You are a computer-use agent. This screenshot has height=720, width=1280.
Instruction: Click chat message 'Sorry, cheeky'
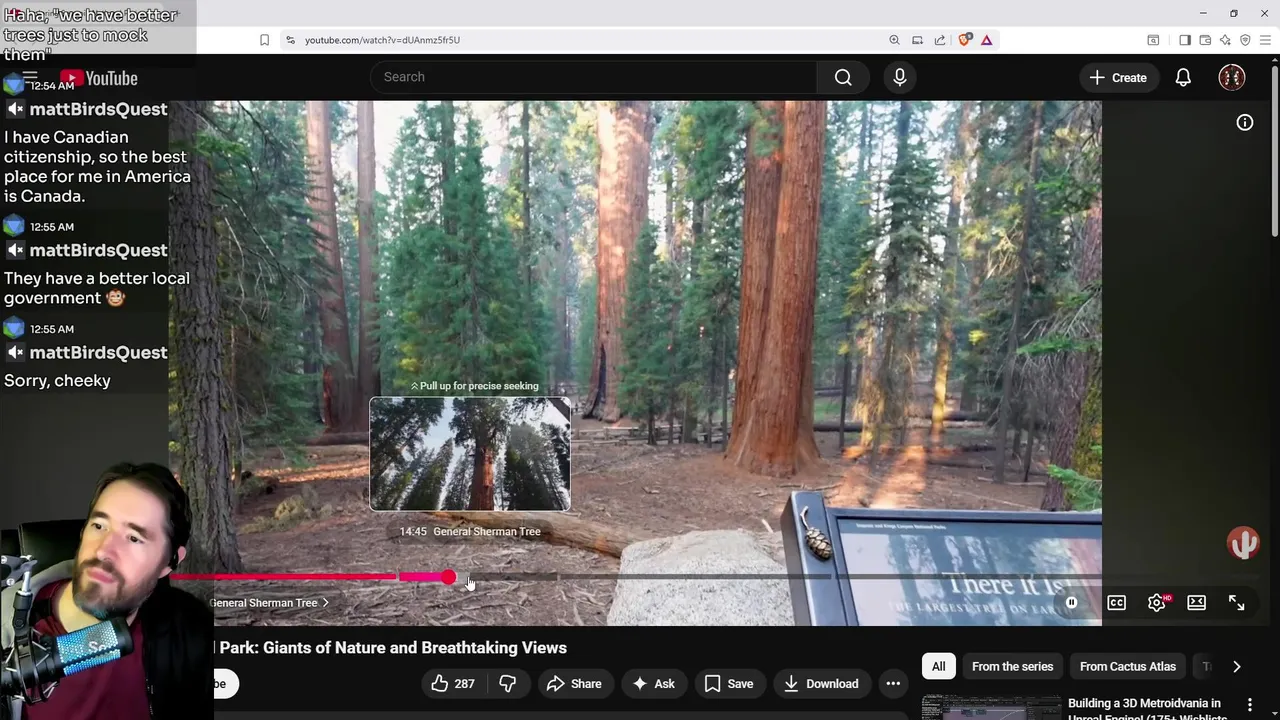pyautogui.click(x=57, y=381)
